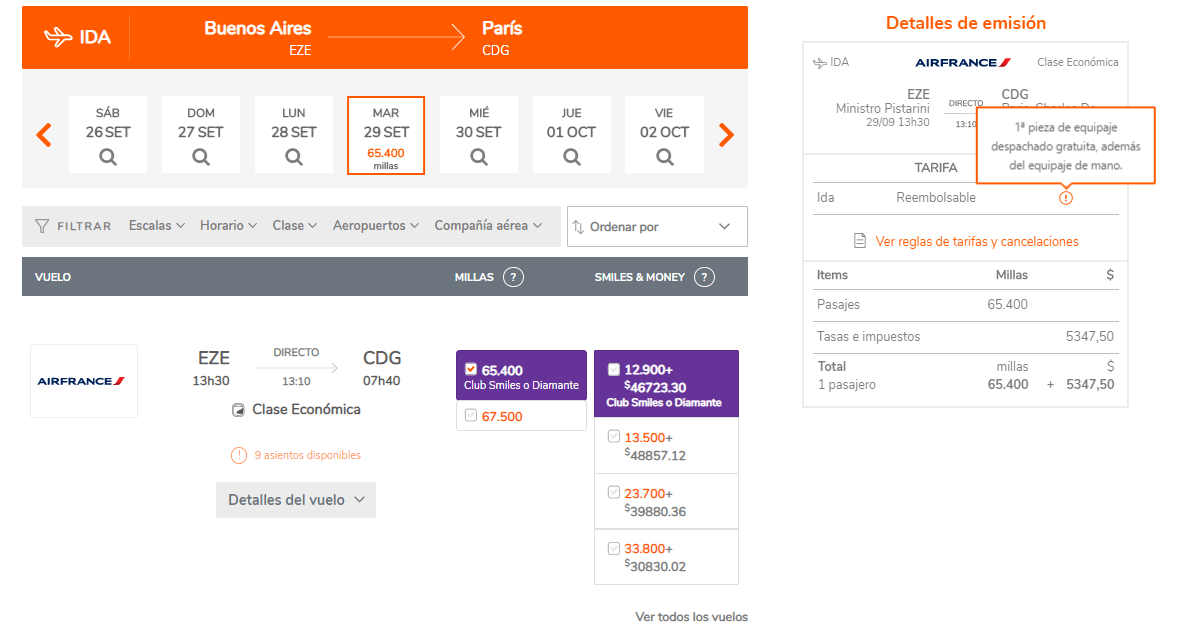Viewport: 1190px width, 628px height.
Task: Expand Detalles del vuelo
Action: point(296,500)
